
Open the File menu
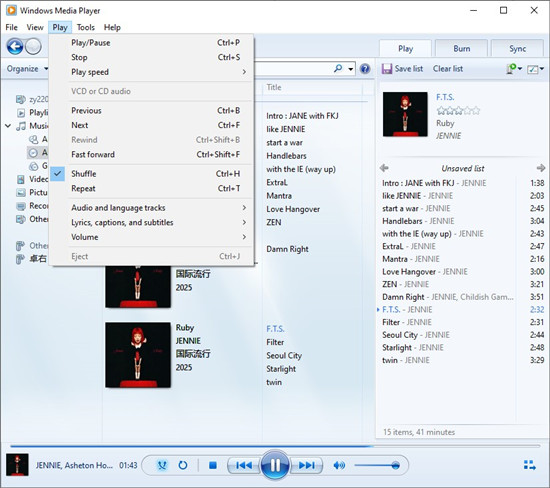coord(12,27)
